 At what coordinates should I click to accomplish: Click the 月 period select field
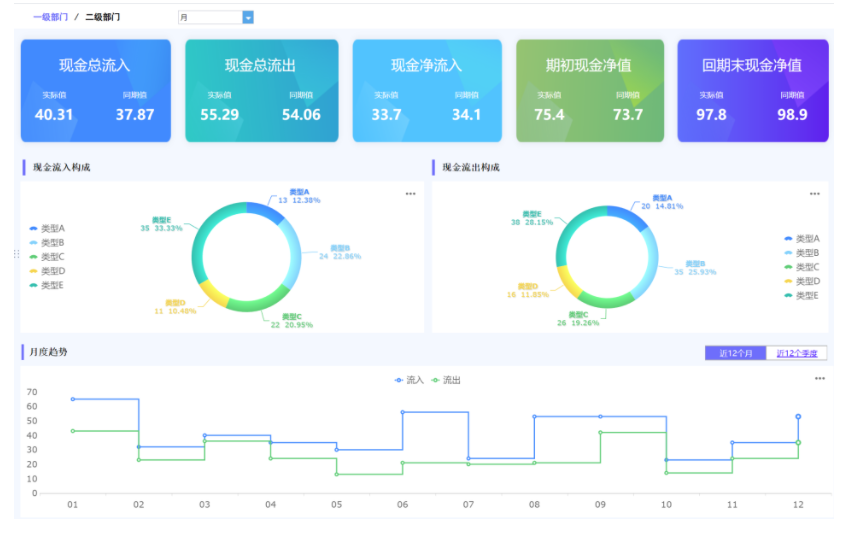click(x=216, y=18)
